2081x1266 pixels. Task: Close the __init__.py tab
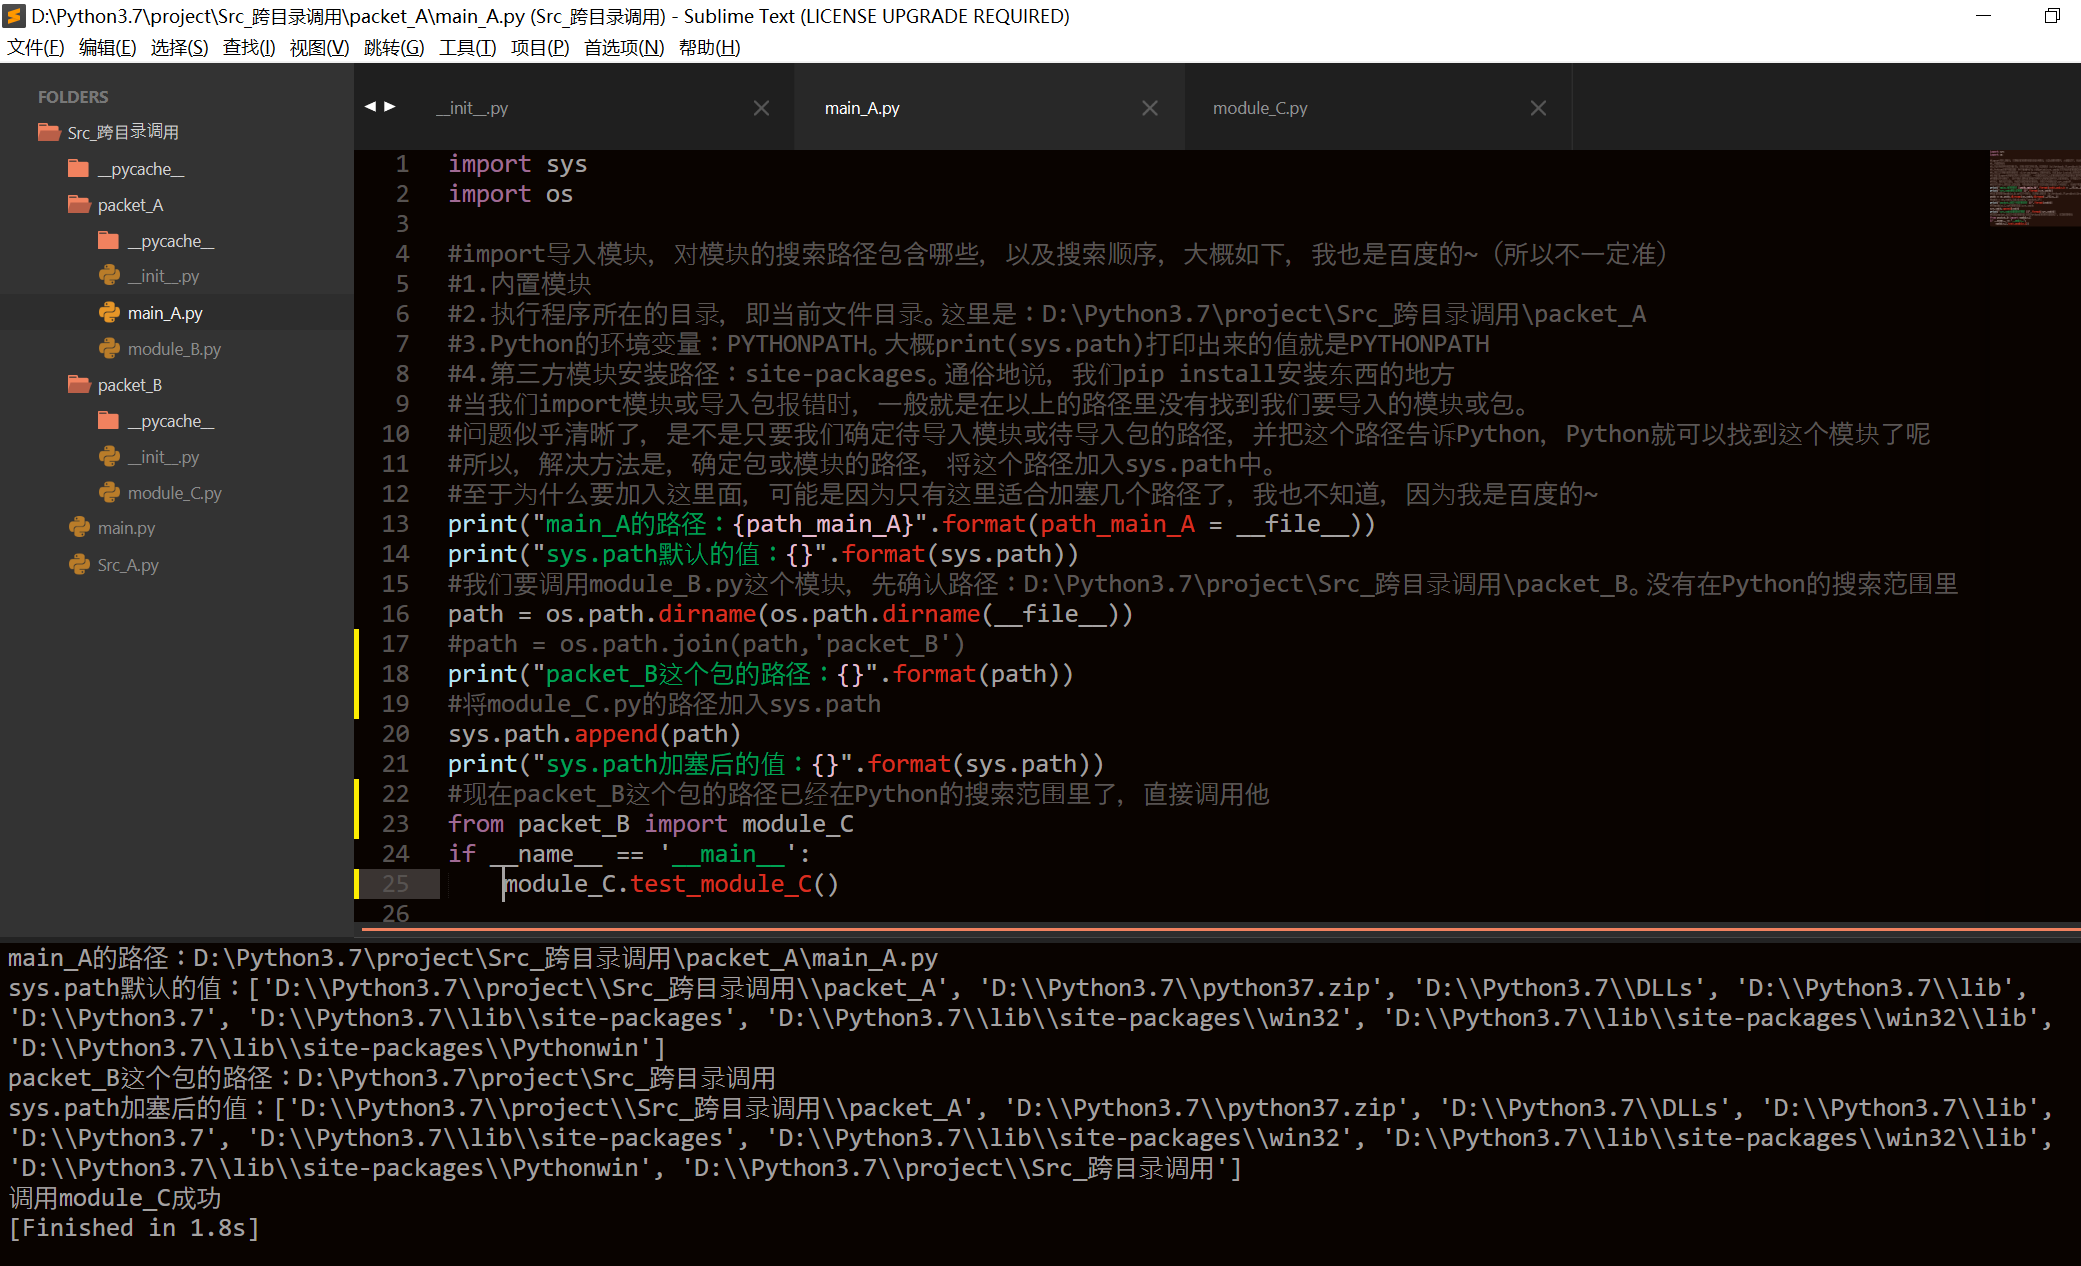[761, 107]
